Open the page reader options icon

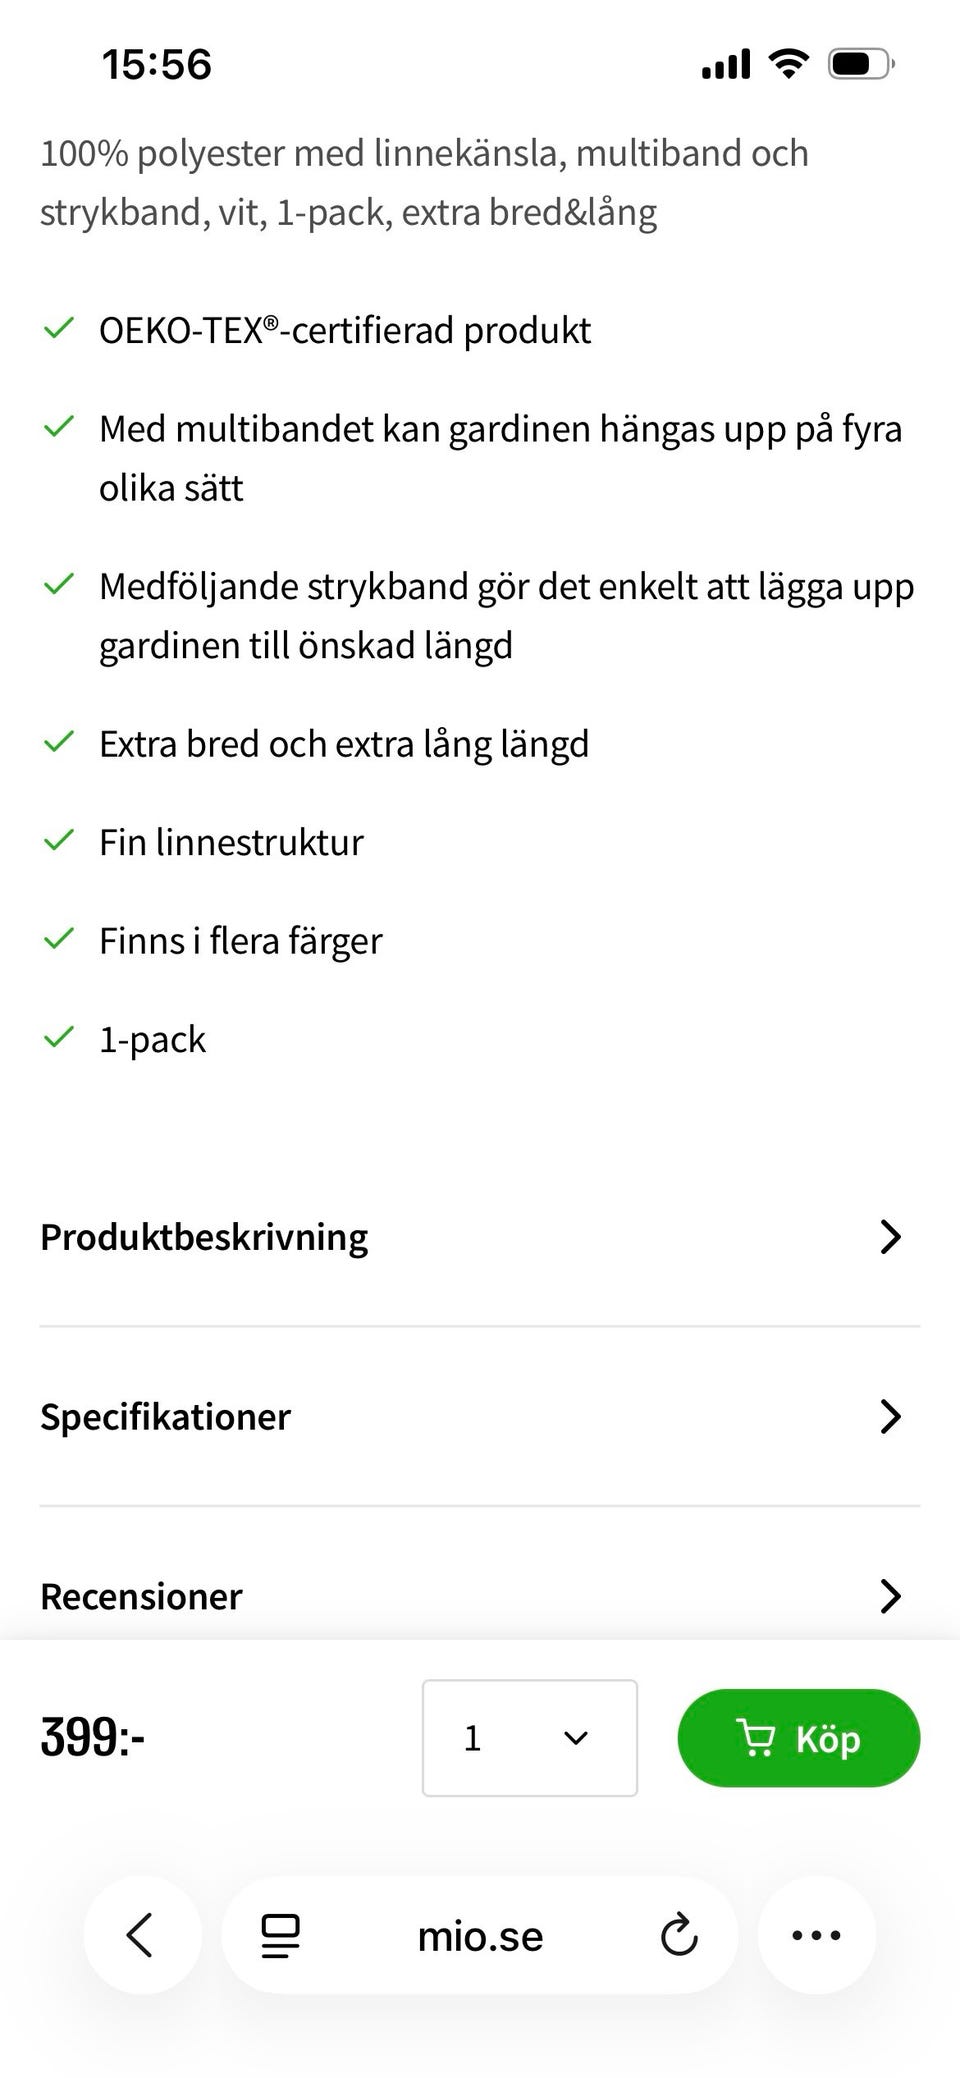click(x=281, y=1936)
